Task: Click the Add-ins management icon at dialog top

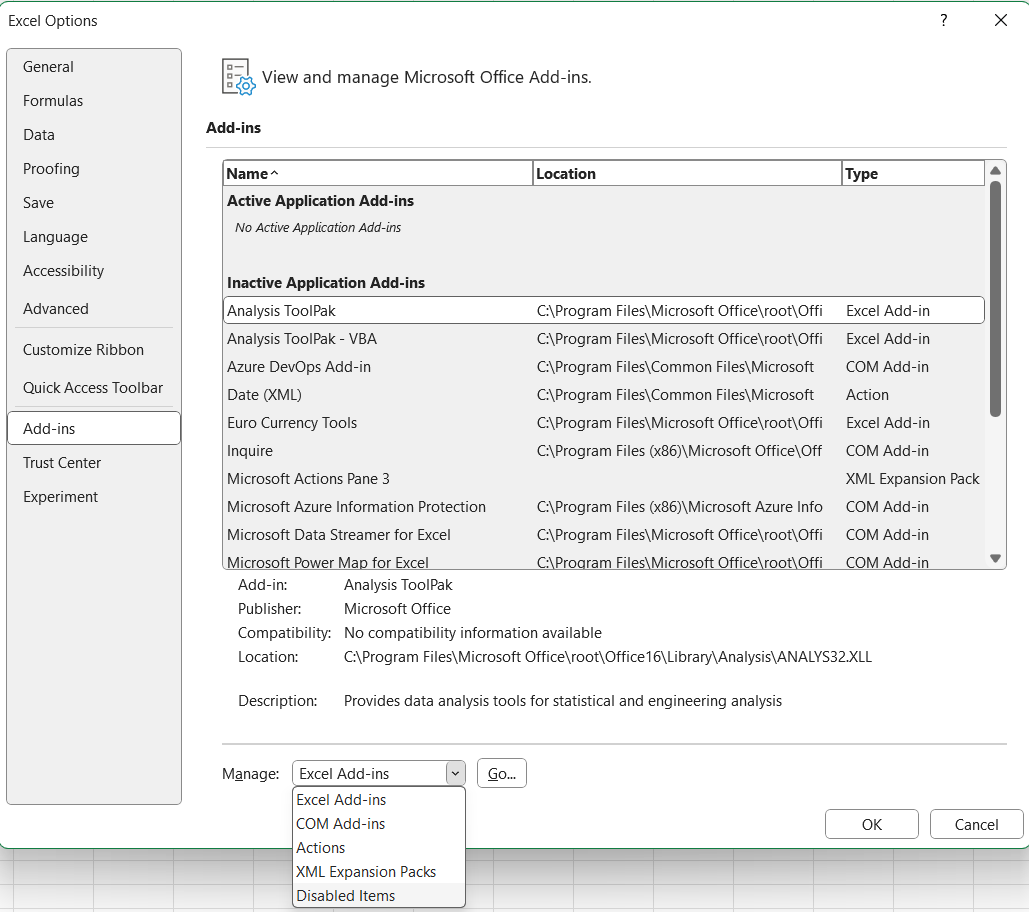Action: pyautogui.click(x=236, y=75)
